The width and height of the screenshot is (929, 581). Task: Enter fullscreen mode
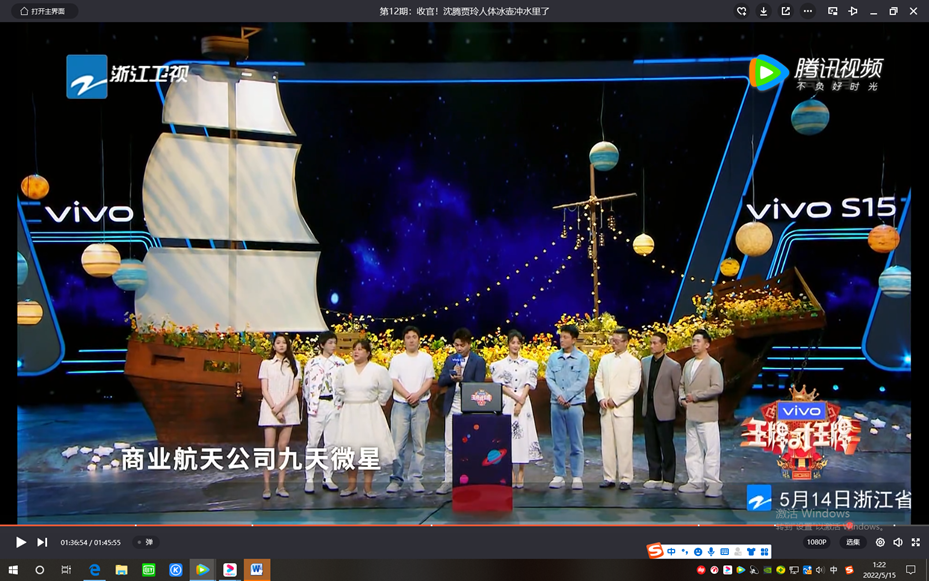(916, 542)
